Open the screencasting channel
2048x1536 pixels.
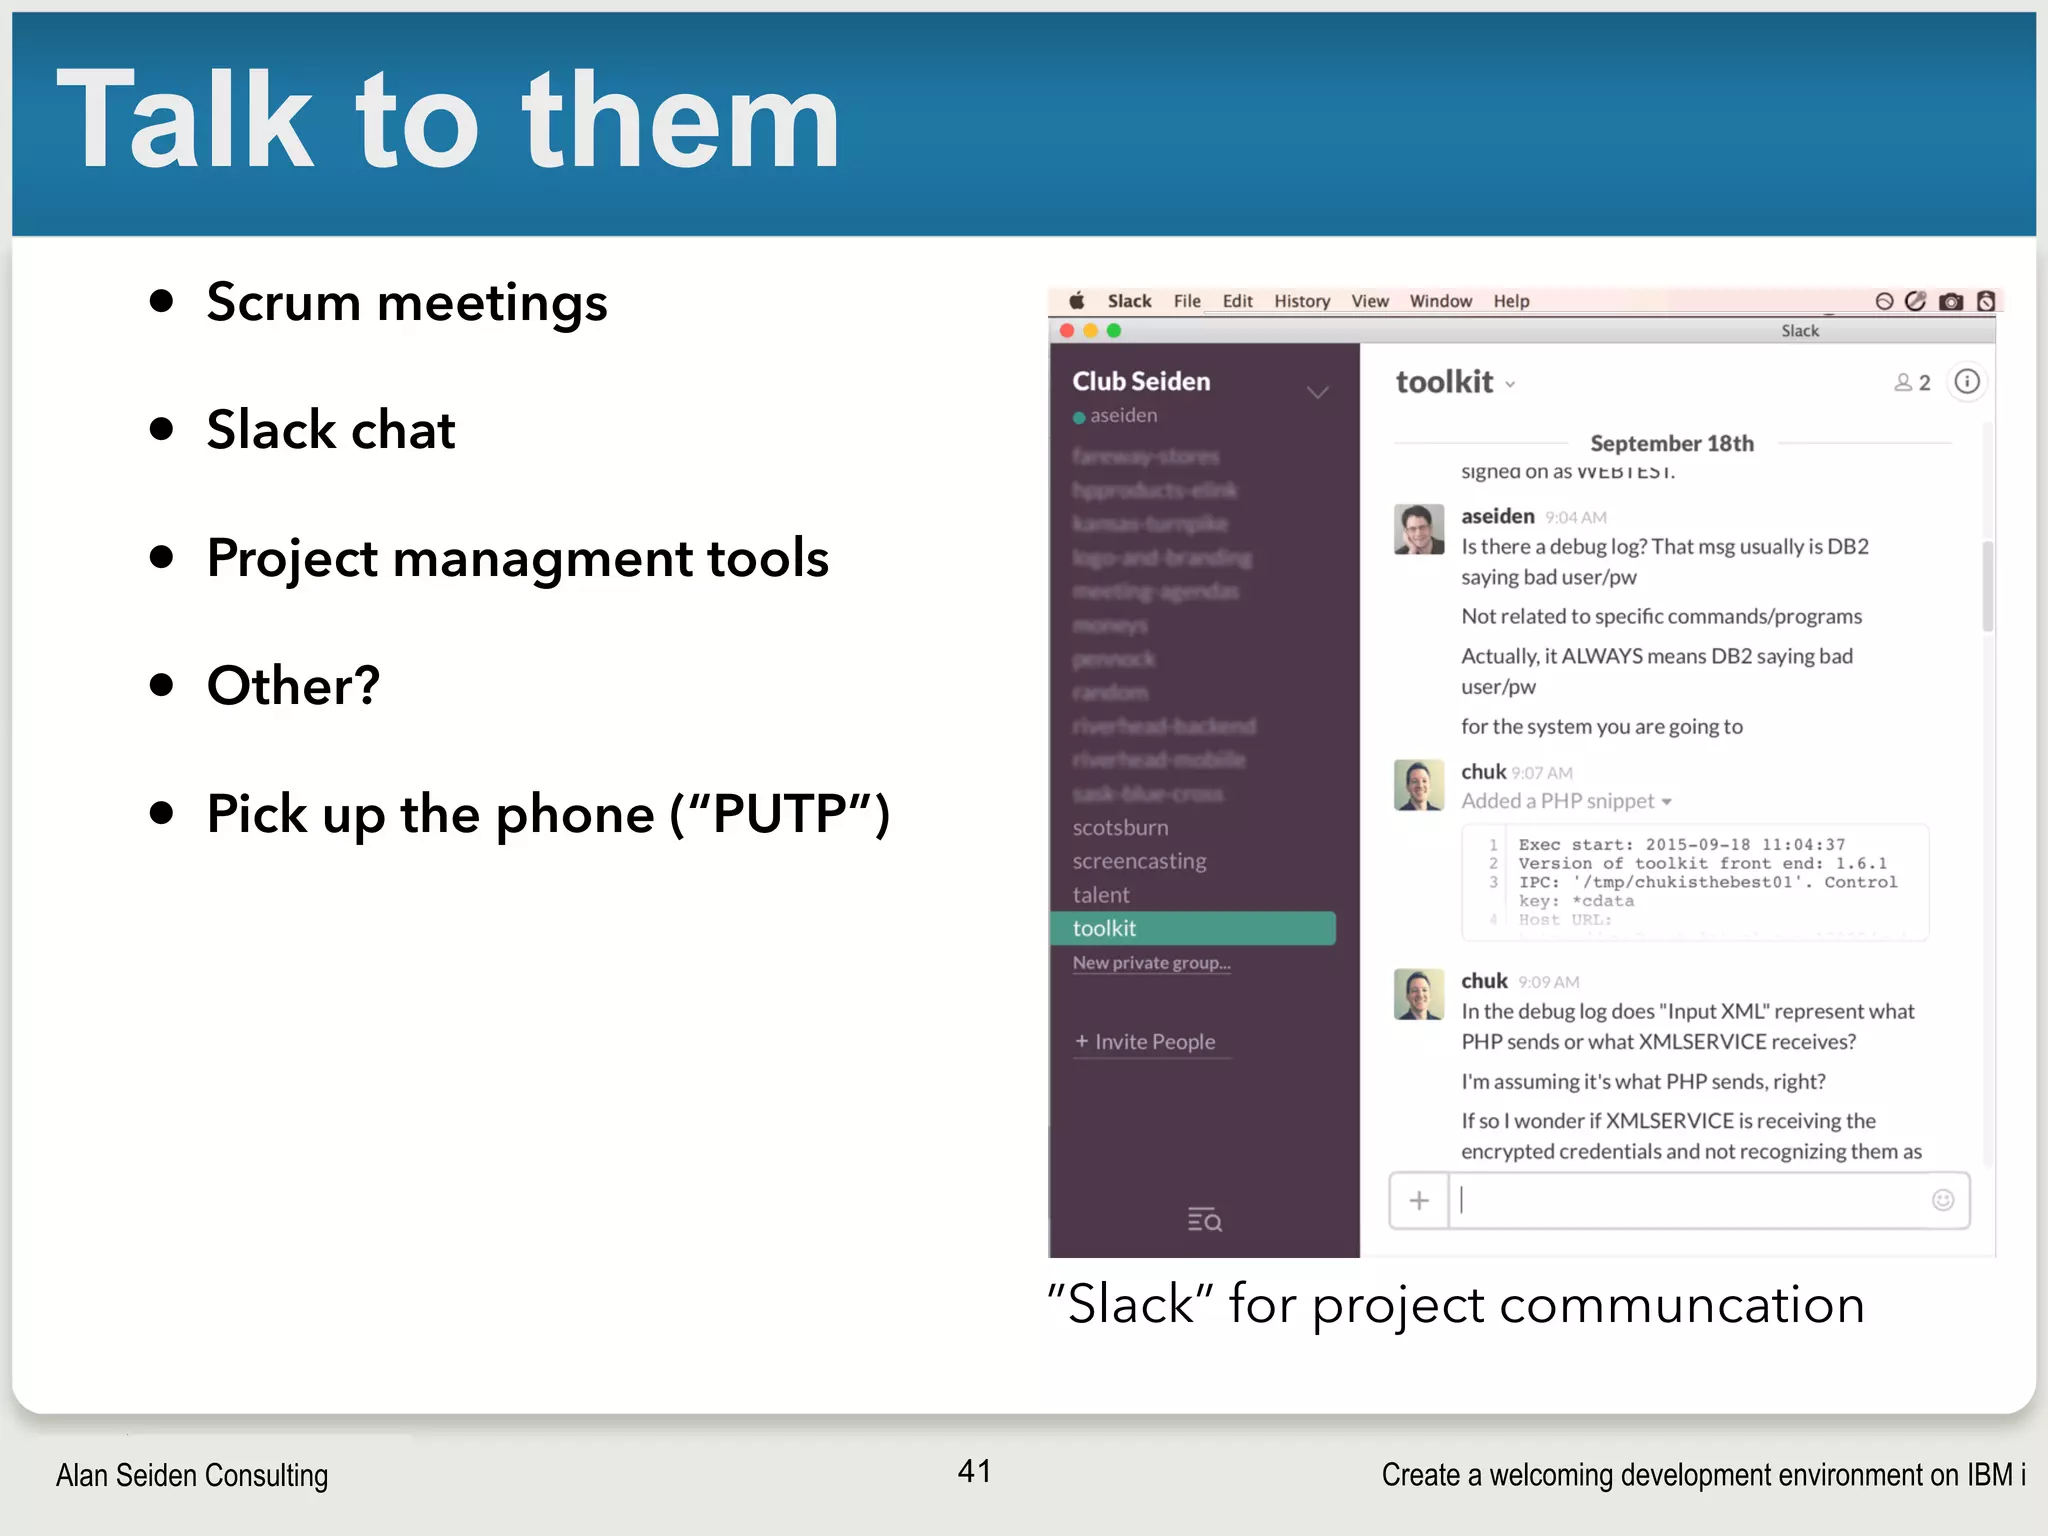pyautogui.click(x=1139, y=861)
